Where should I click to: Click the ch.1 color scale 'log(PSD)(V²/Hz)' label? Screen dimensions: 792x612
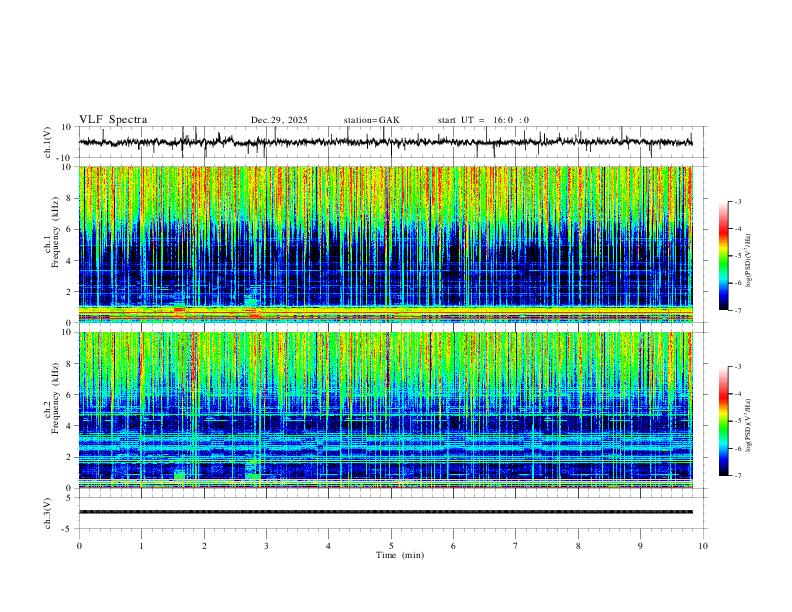749,261
